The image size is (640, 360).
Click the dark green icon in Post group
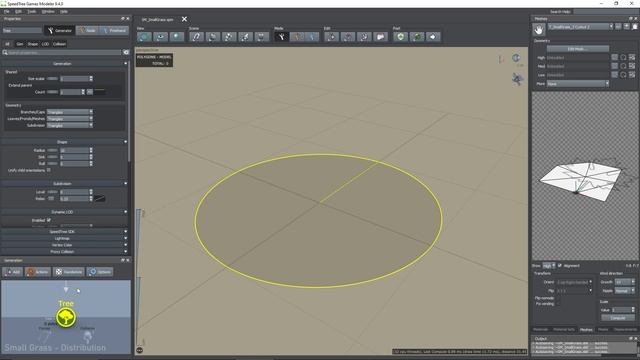(417, 37)
